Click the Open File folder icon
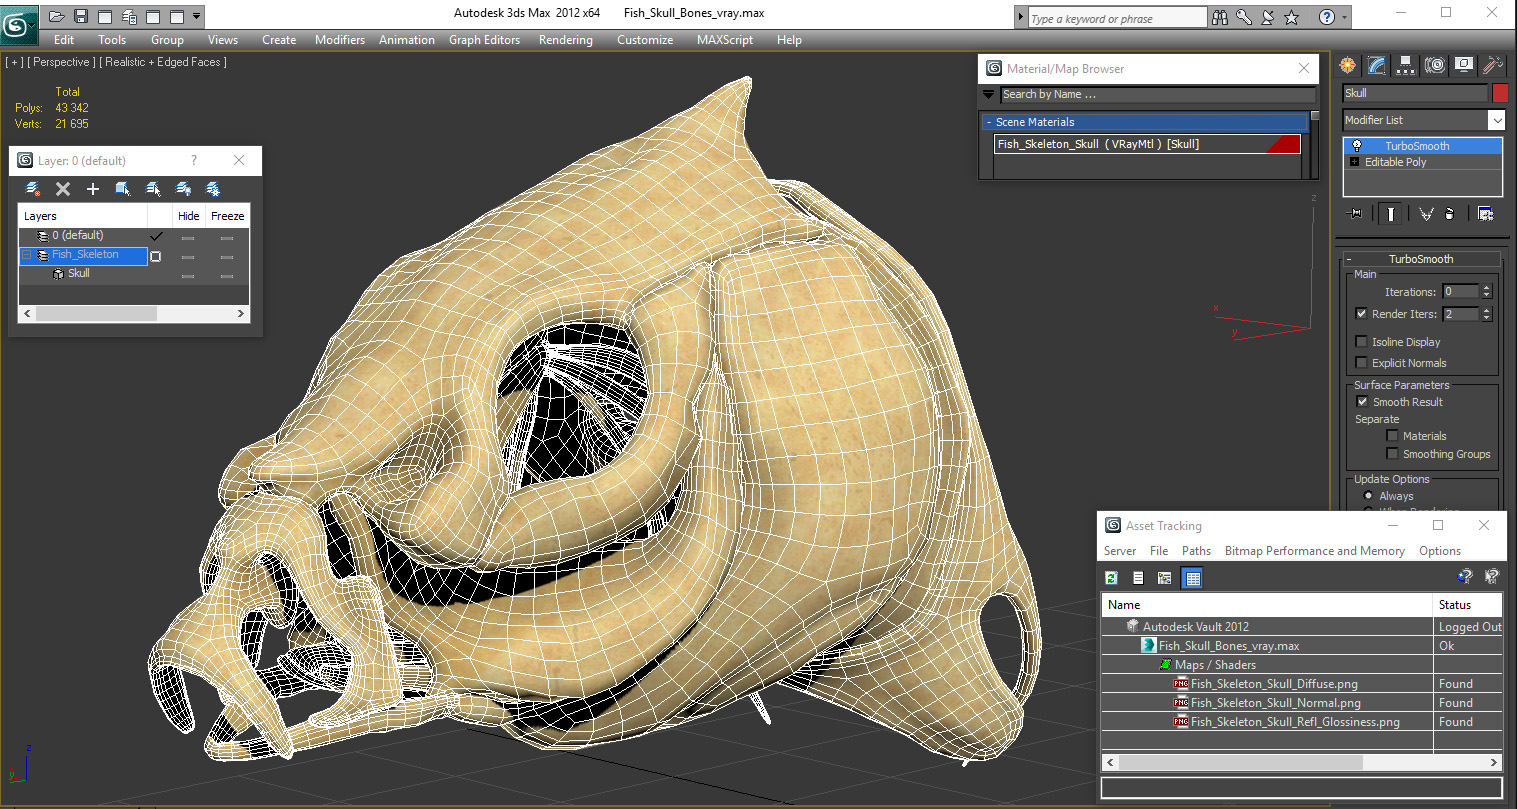The image size is (1517, 809). (57, 16)
